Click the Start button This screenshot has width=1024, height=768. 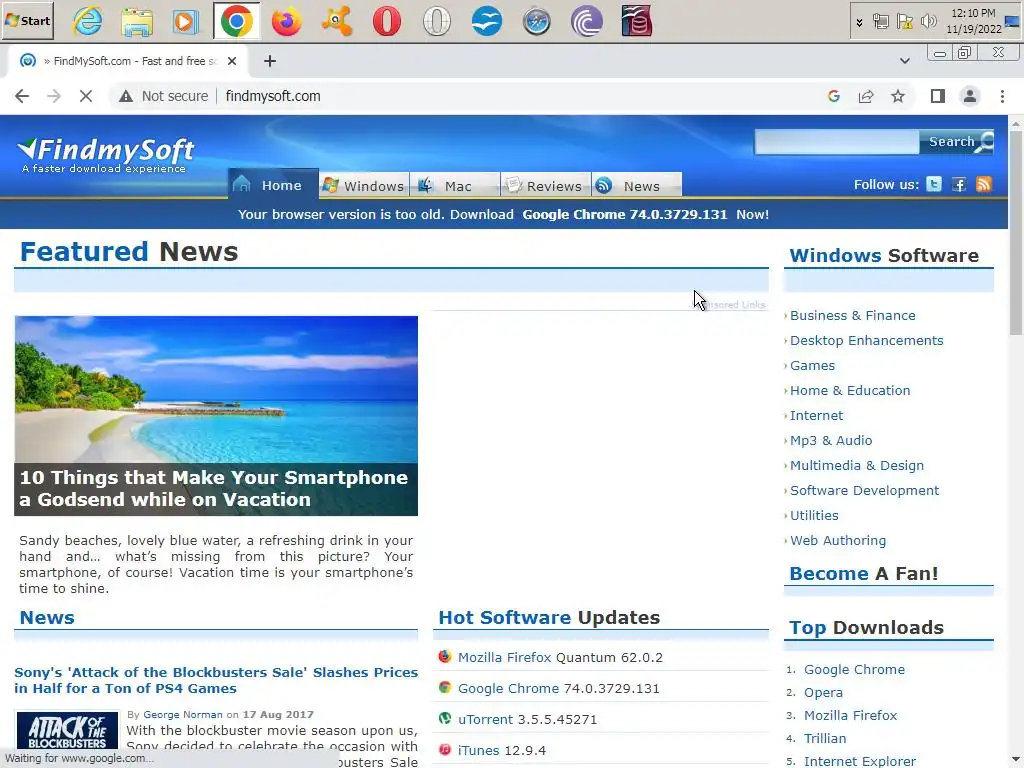pos(27,21)
